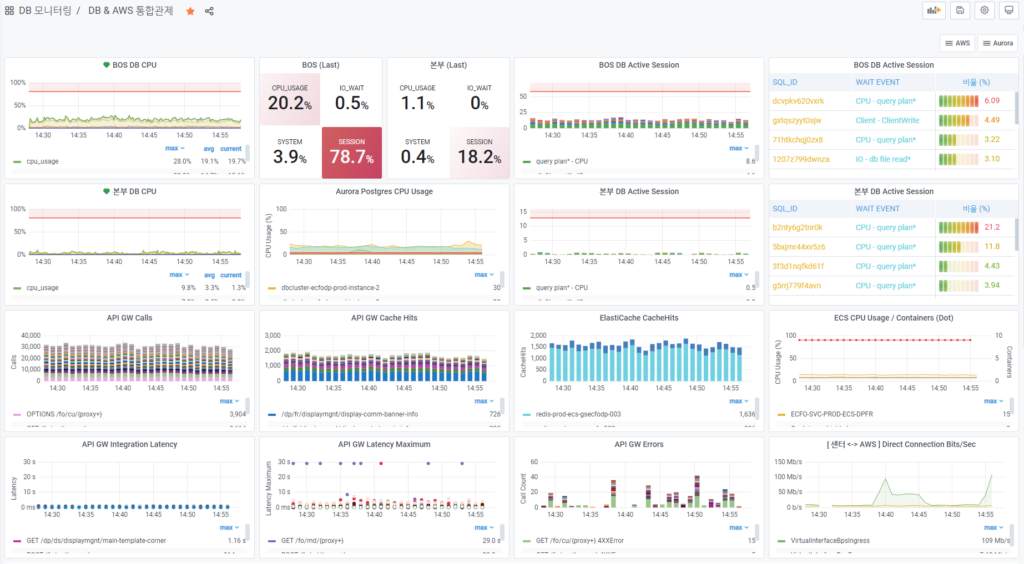The image size is (1024, 564).
Task: Click the Add panel chart icon
Action: [934, 11]
